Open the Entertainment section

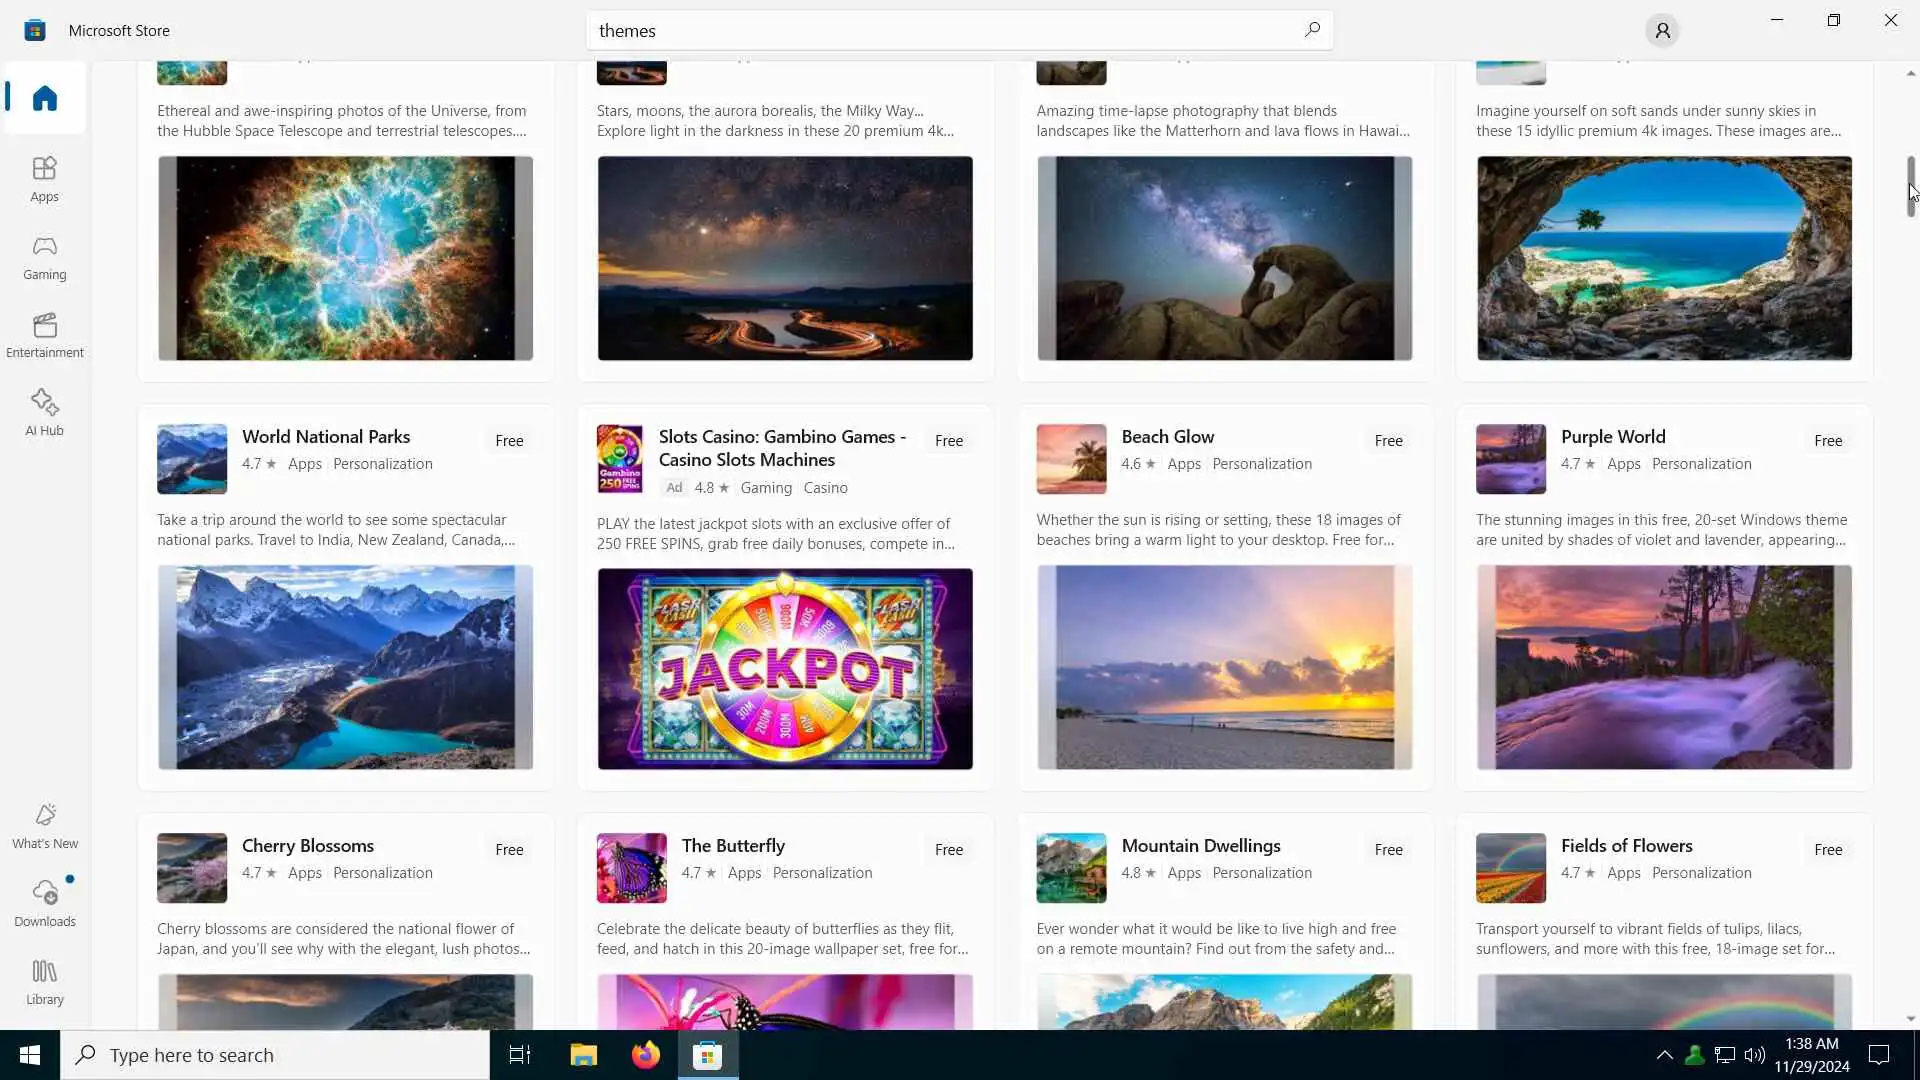(44, 336)
